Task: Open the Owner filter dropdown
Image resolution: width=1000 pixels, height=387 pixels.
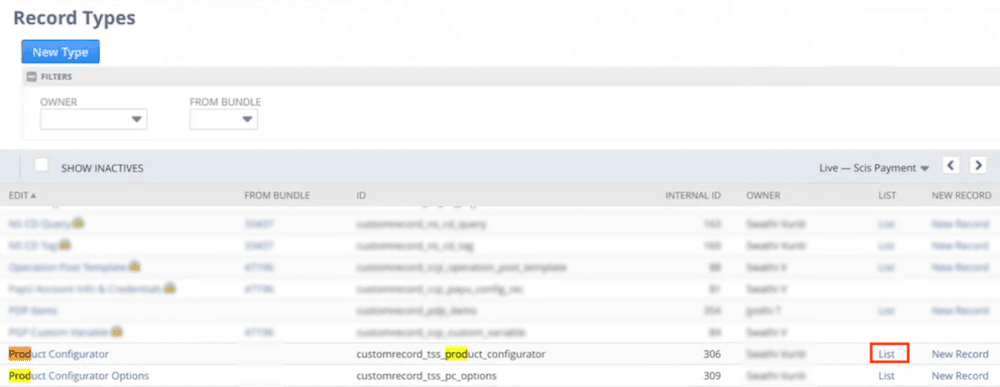Action: [93, 119]
